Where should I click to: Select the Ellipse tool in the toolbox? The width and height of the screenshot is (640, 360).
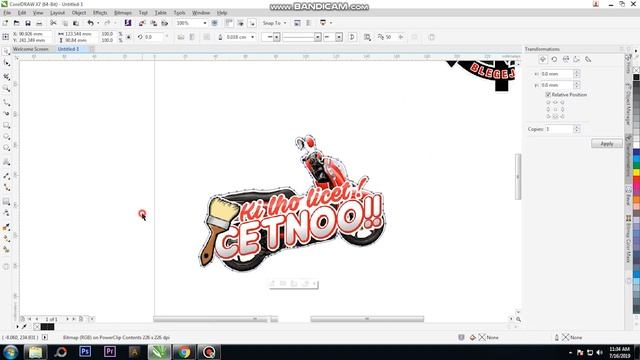point(6,137)
